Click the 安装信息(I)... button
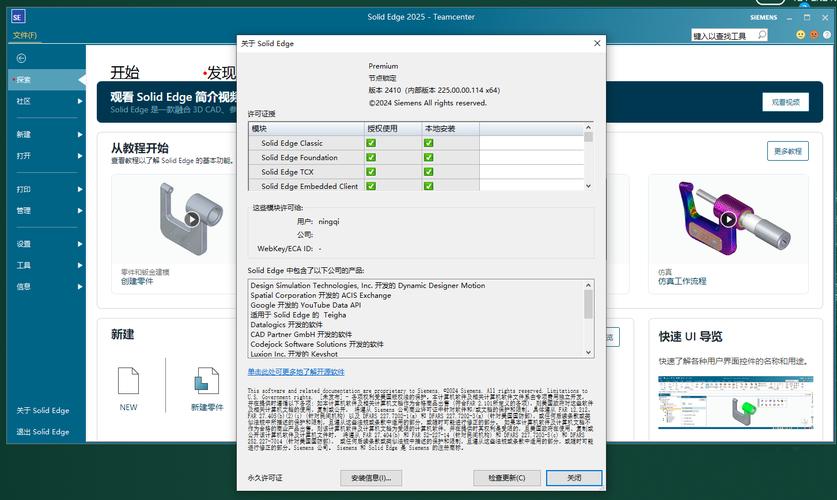Screen dimensions: 837x500 (x=371, y=478)
